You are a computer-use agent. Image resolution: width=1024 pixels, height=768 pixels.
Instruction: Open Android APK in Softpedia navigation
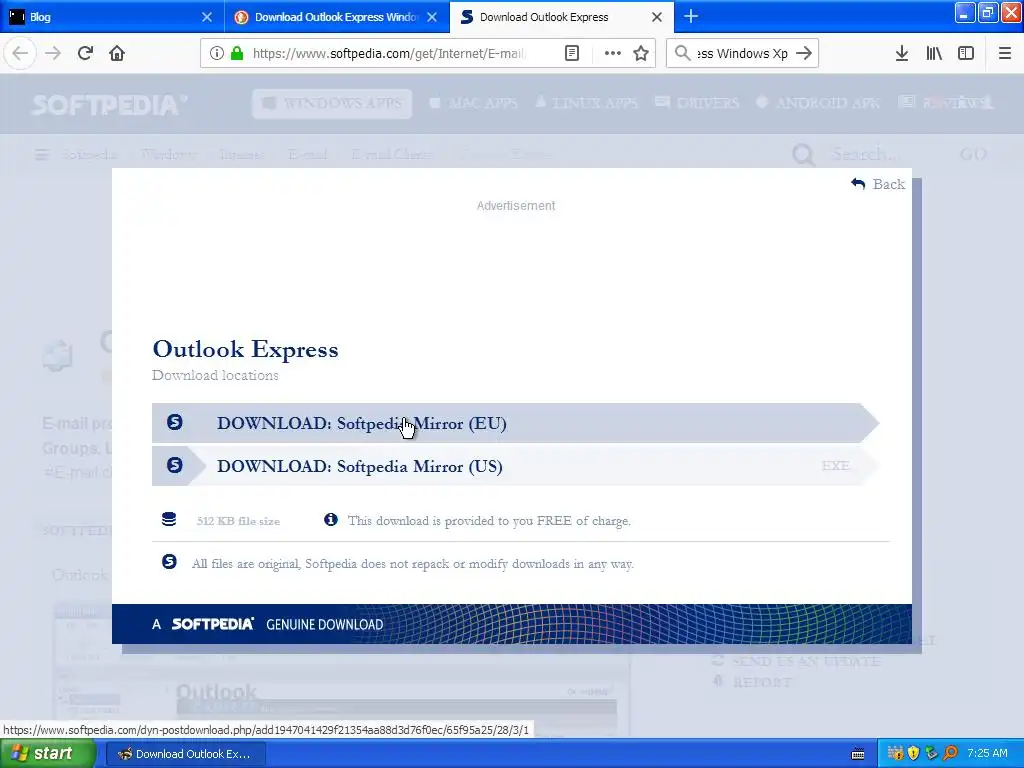pos(818,103)
